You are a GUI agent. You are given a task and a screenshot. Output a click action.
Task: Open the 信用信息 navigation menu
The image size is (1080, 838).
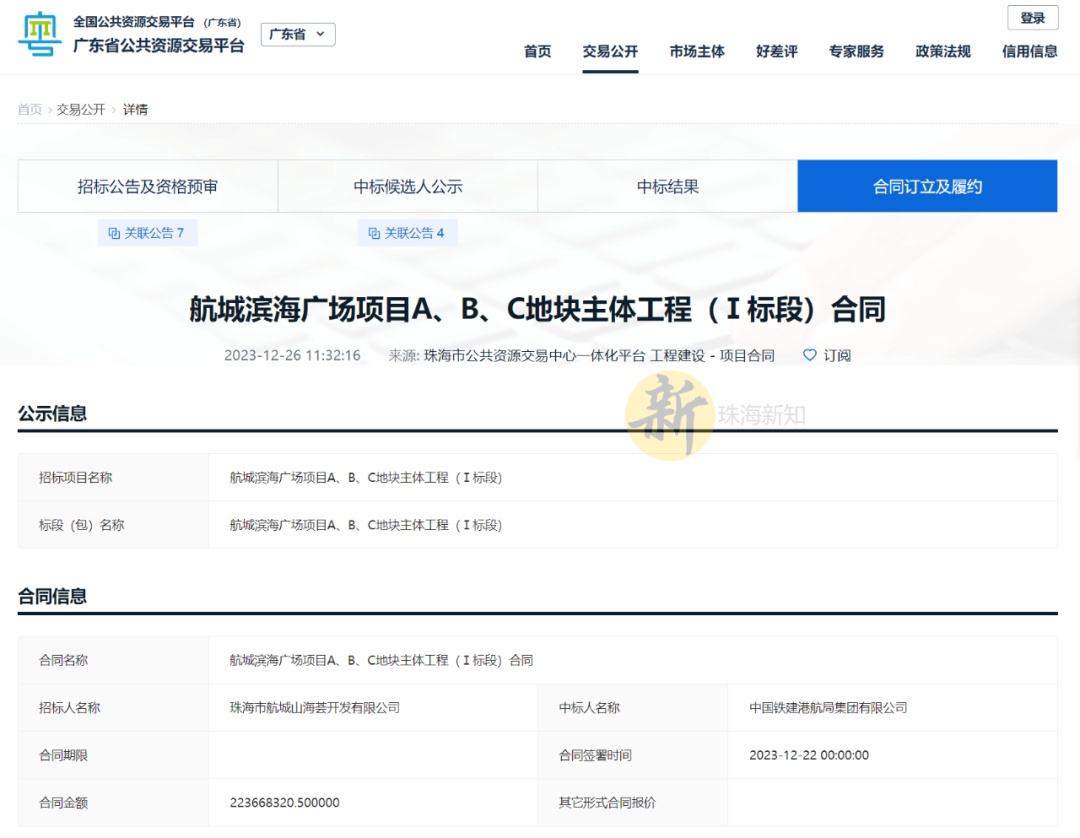pyautogui.click(x=1029, y=51)
